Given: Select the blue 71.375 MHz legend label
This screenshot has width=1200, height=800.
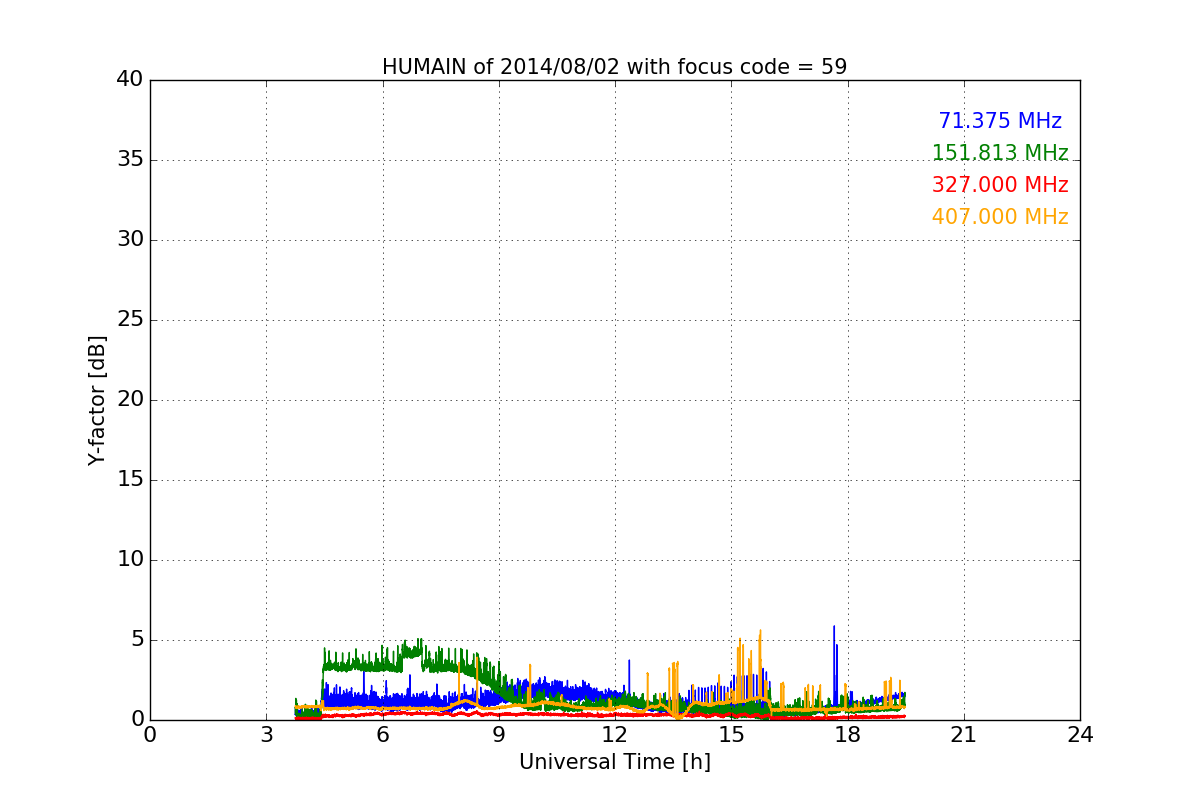Looking at the screenshot, I should [1000, 121].
